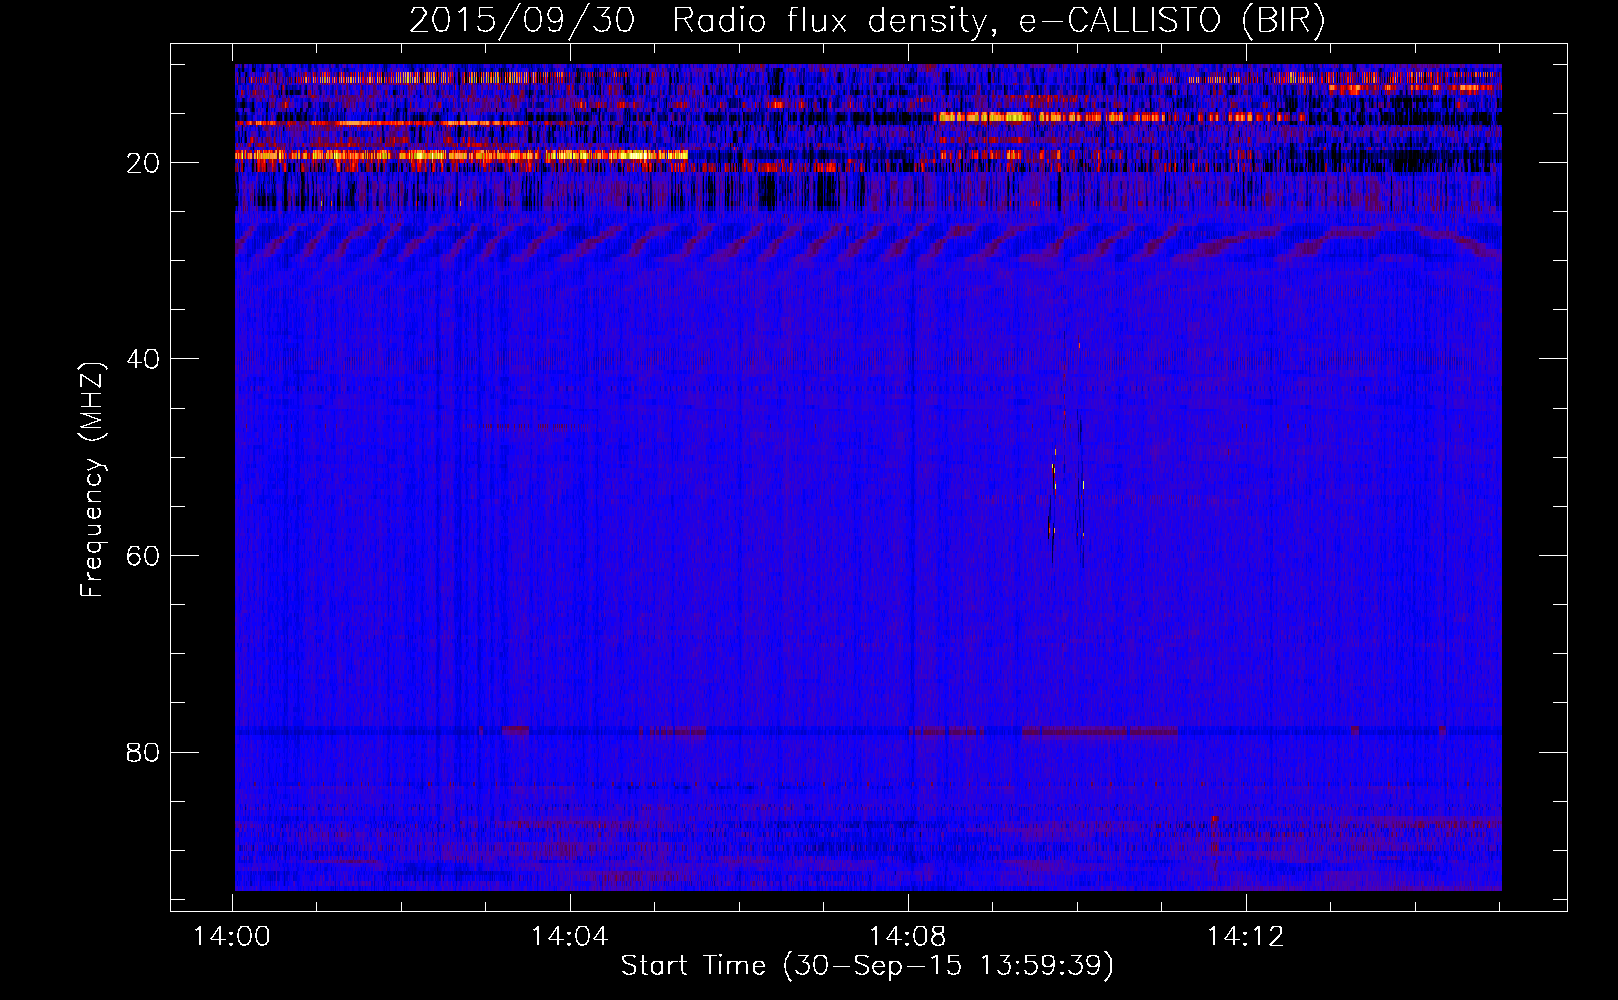Click the 60 frequency tick label
Screen dimensions: 1618x1000
point(144,556)
